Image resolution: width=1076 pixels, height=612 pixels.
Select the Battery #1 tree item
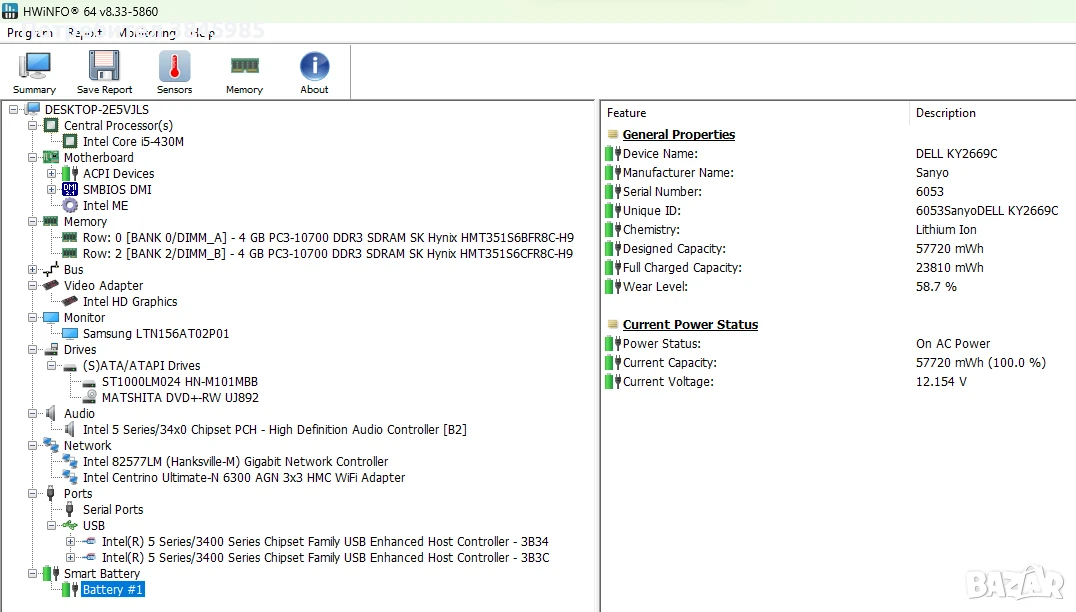pos(113,589)
